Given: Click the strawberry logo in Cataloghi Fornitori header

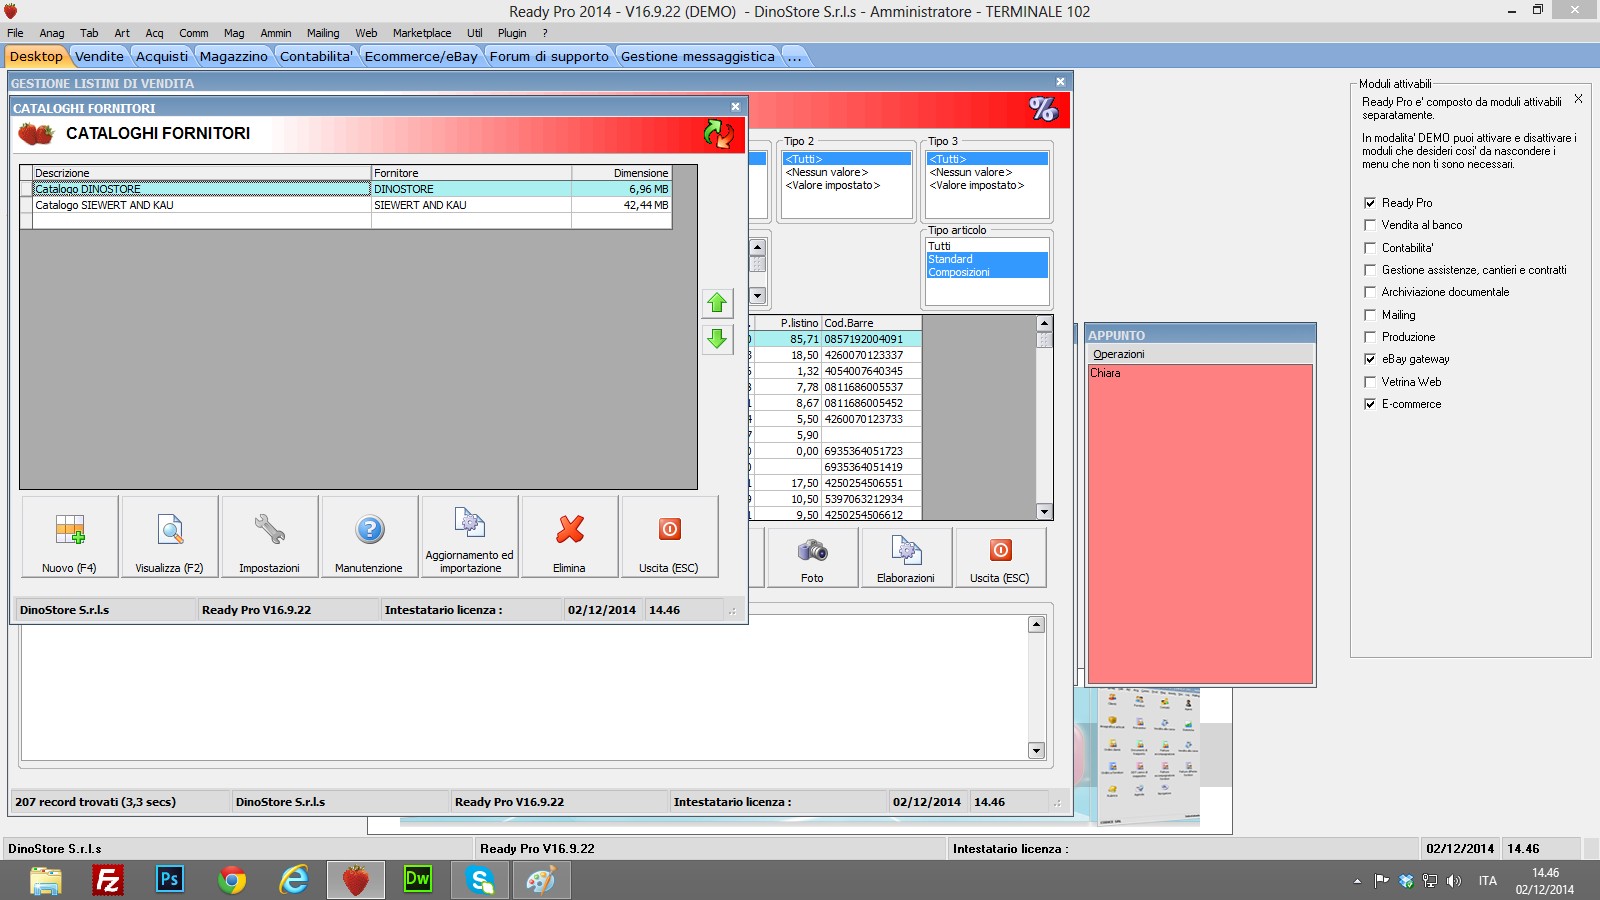Looking at the screenshot, I should 36,134.
